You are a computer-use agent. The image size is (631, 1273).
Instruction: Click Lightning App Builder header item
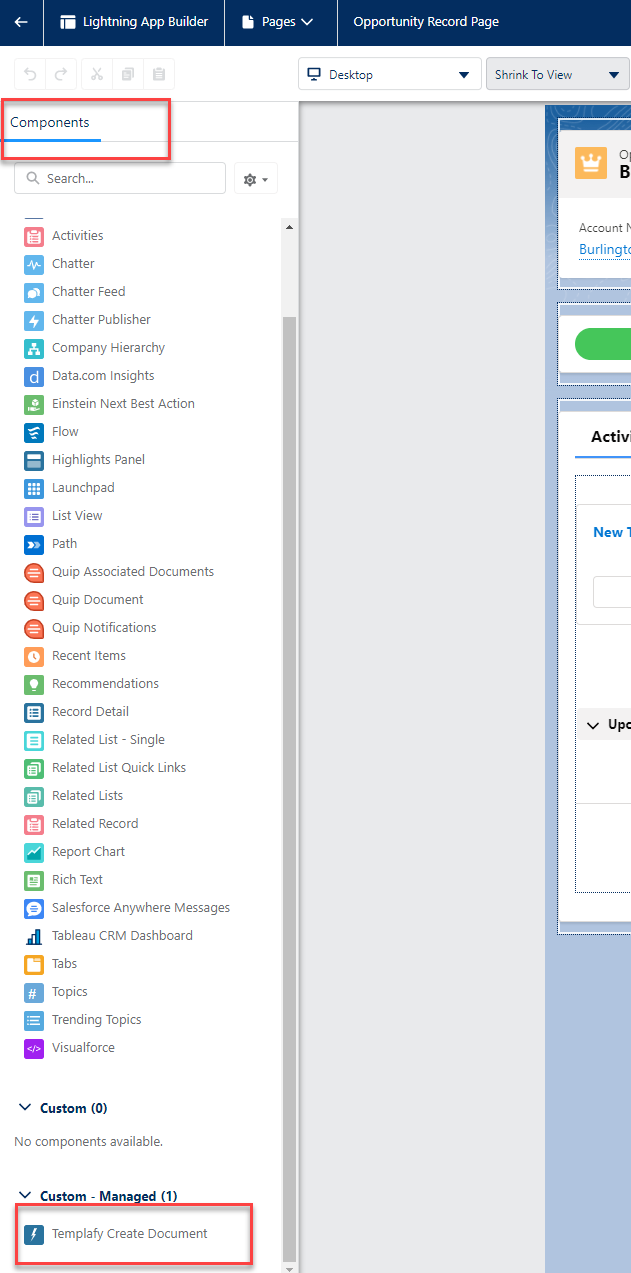pyautogui.click(x=134, y=22)
